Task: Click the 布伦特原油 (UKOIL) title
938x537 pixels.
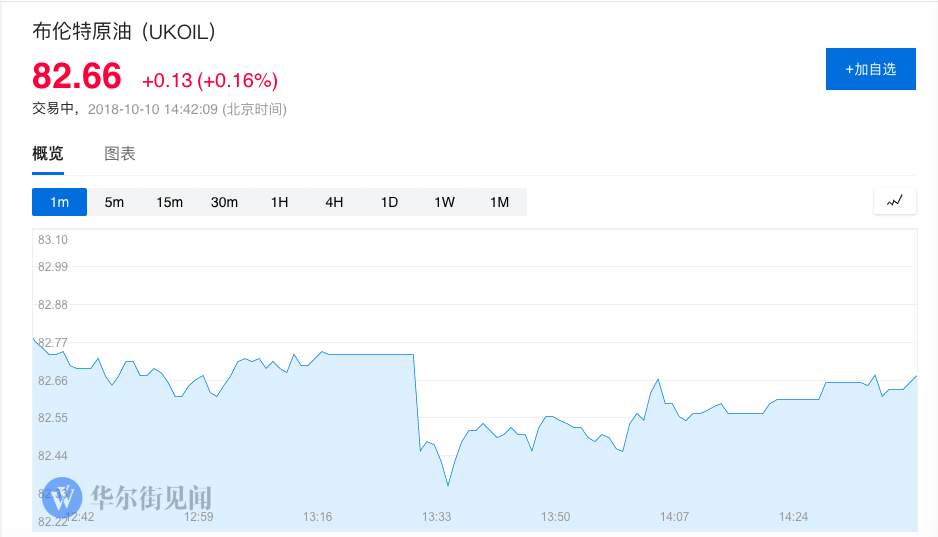Action: [124, 31]
